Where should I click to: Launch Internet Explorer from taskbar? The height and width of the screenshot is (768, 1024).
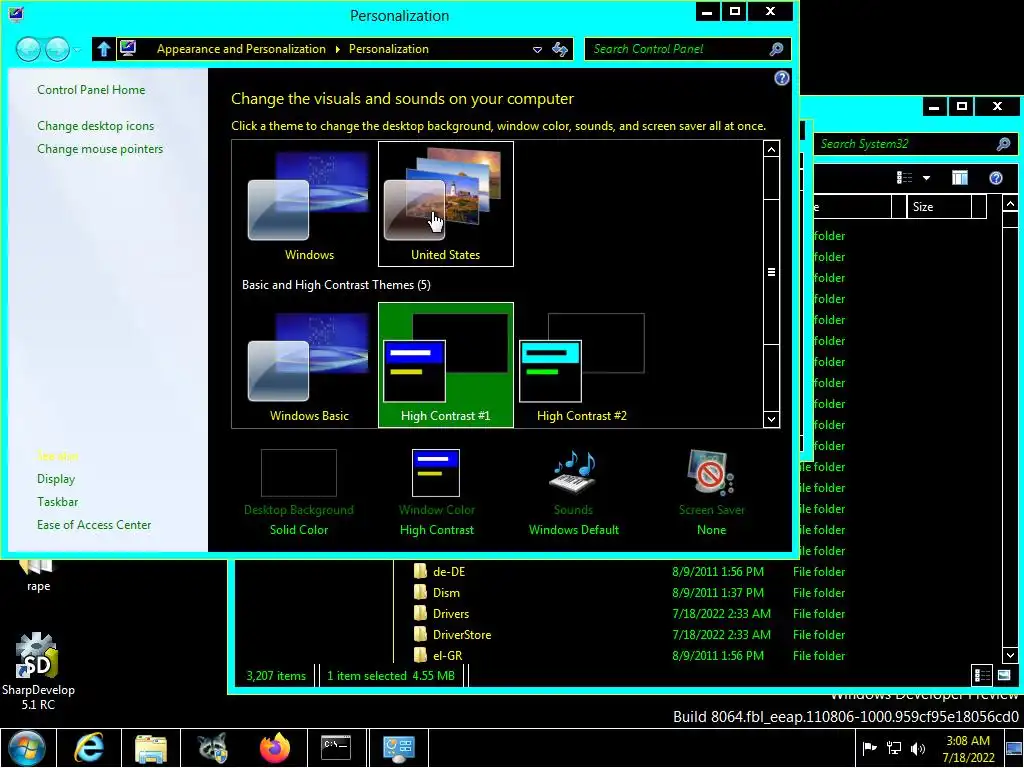tap(88, 748)
